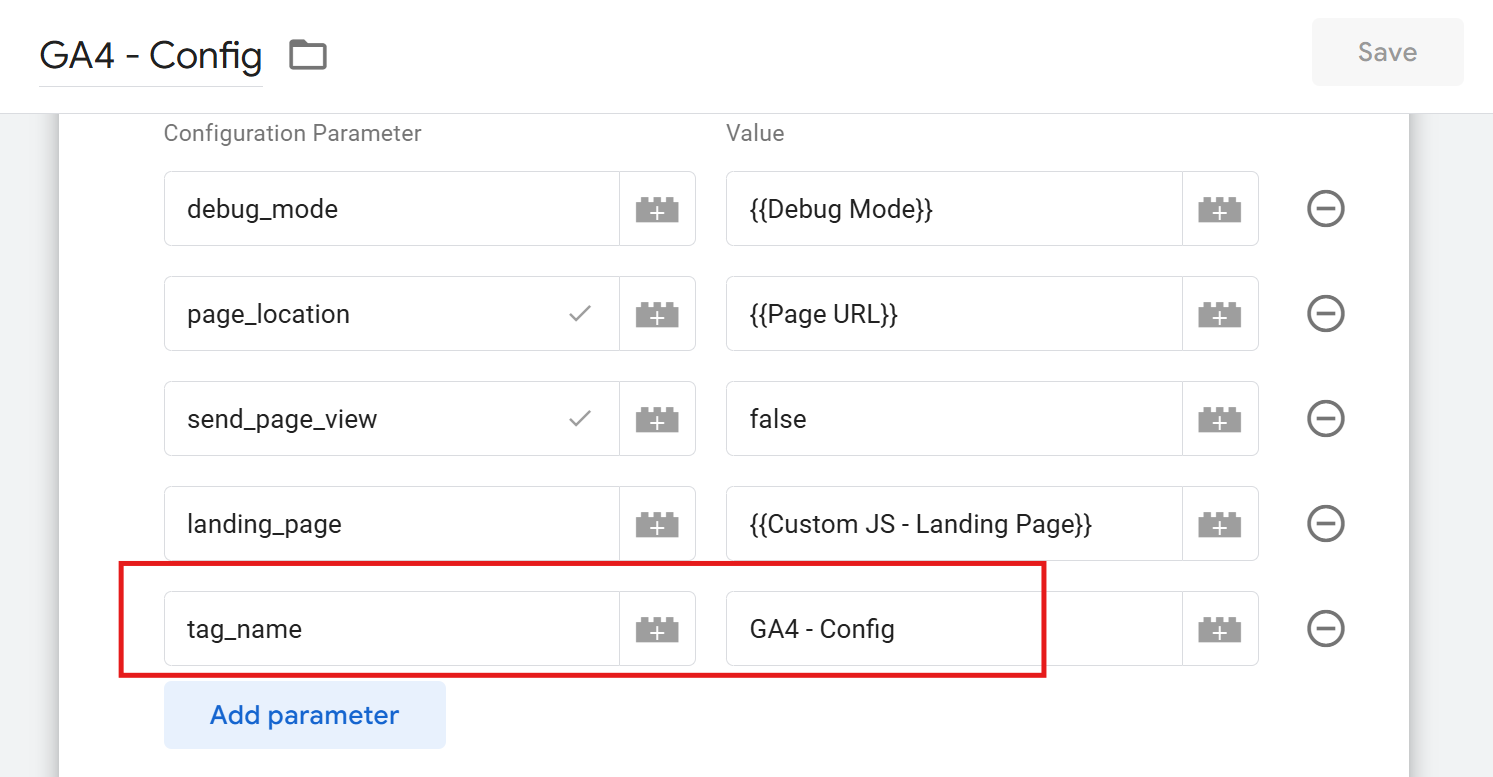
Task: Open variable picker for the false value
Action: (1220, 419)
